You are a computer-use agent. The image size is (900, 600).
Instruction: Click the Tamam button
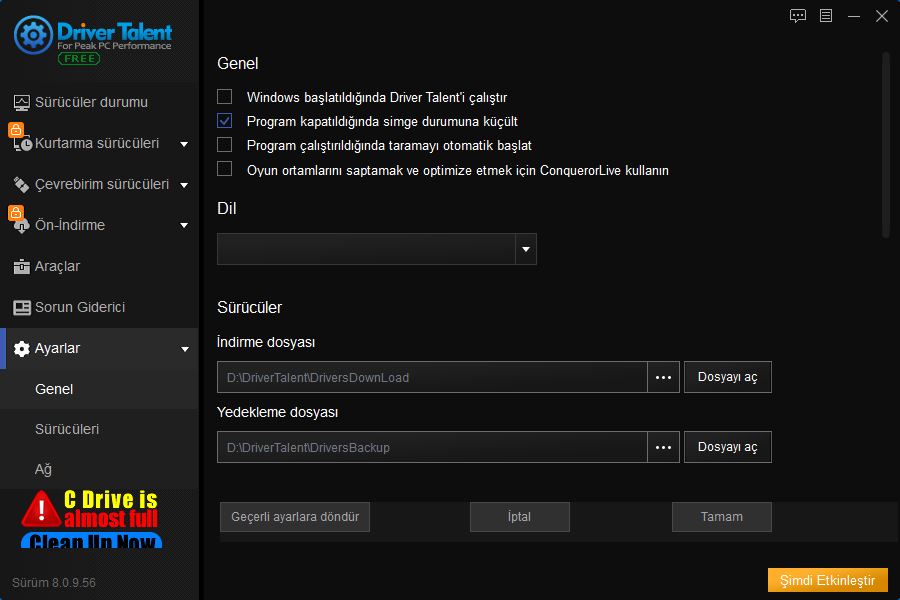point(722,517)
